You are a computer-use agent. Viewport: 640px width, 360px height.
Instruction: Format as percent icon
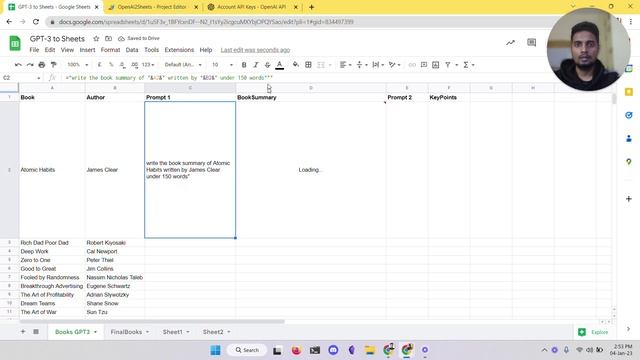click(x=111, y=64)
